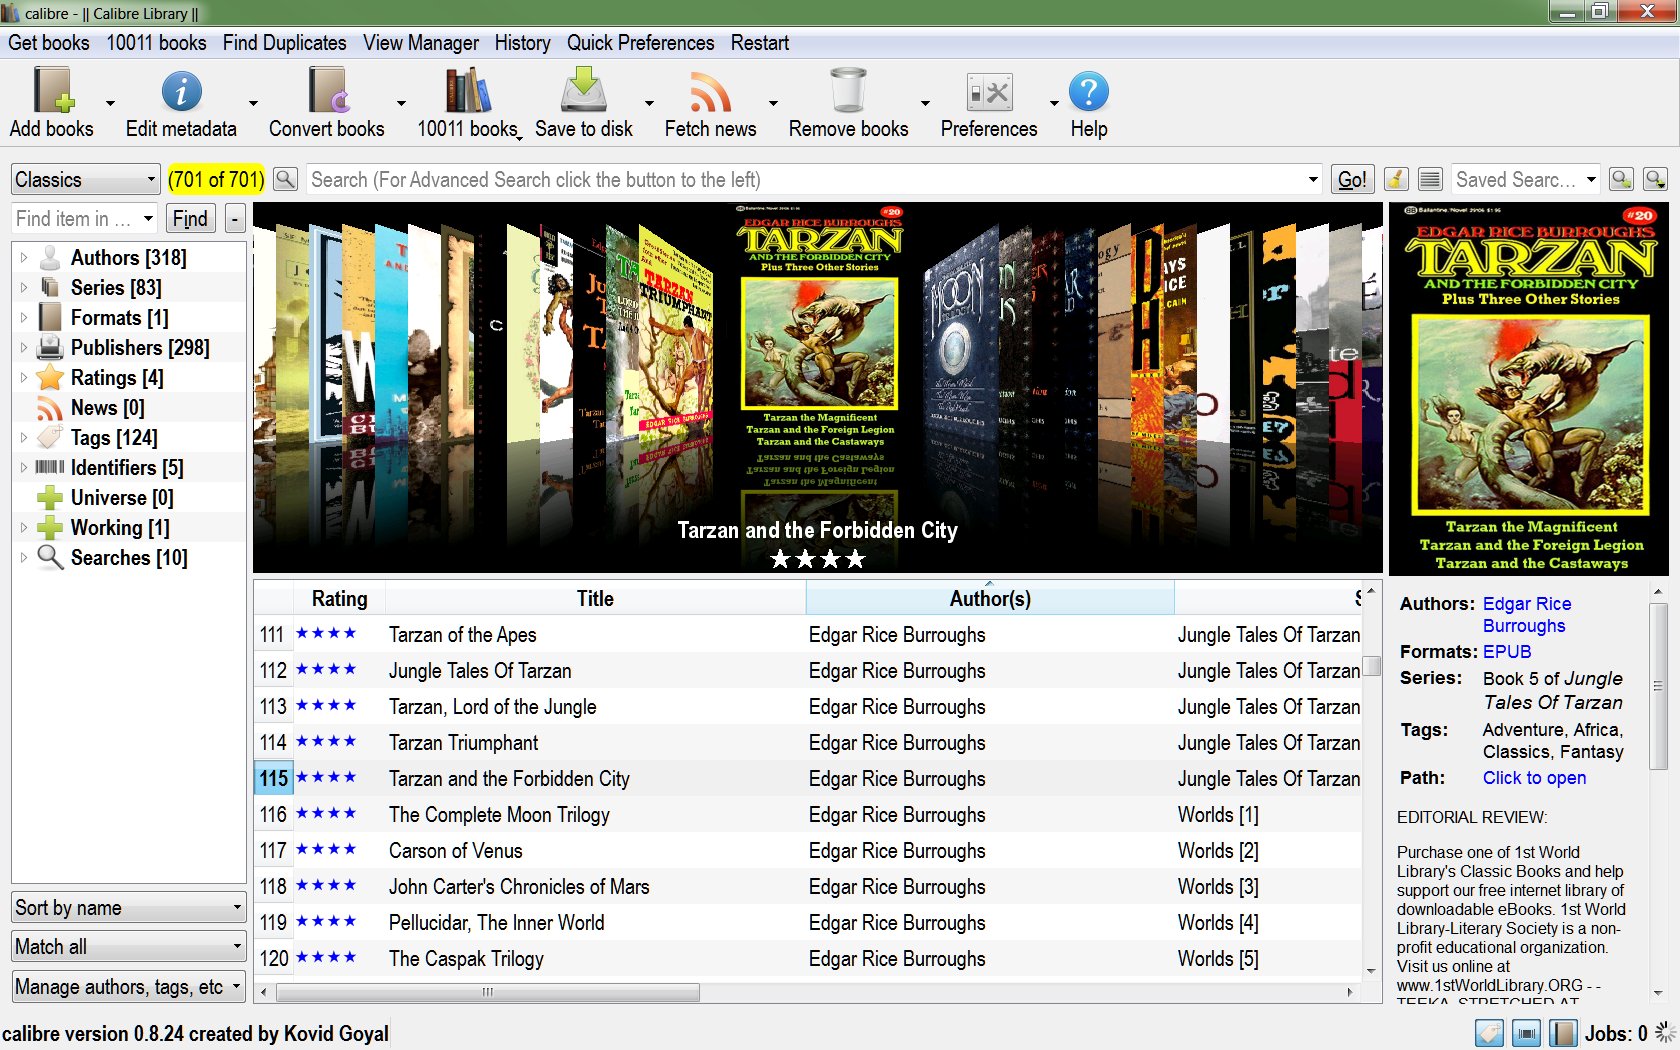Open Advanced Search magnifier beside book count

click(285, 179)
